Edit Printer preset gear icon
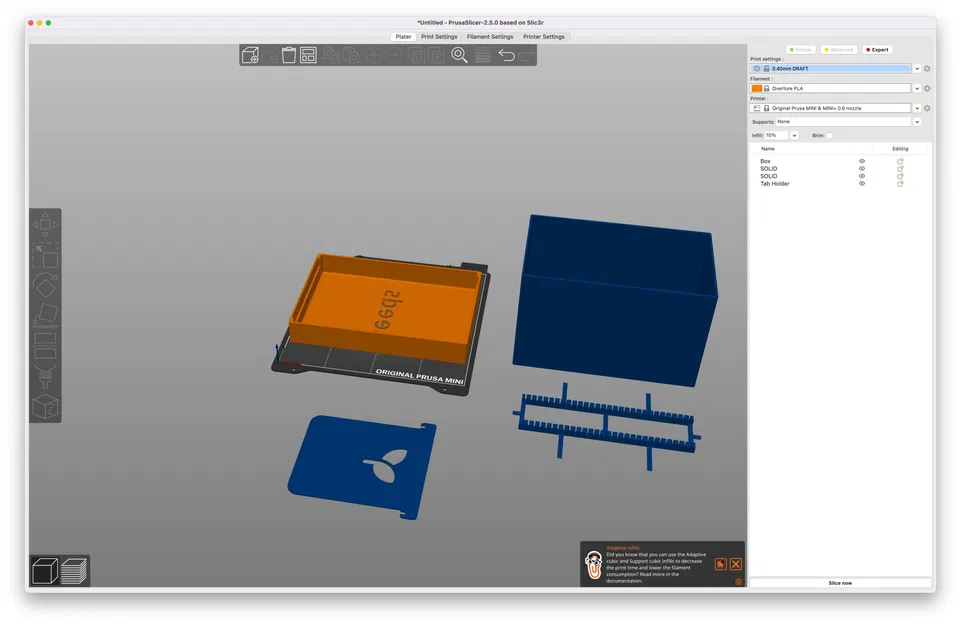 click(x=927, y=108)
